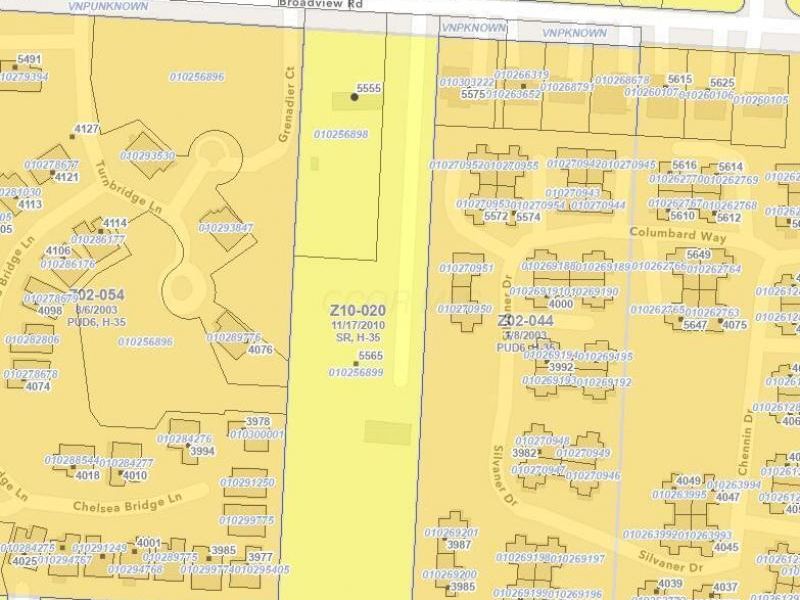800x600 pixels.
Task: Select parcel number 010256898
Action: (341, 134)
